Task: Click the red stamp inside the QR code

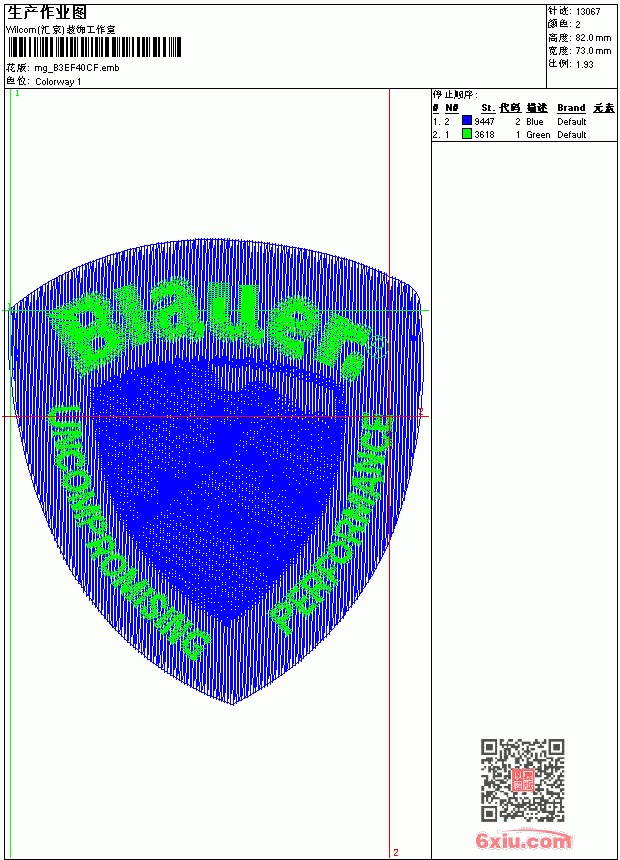Action: 523,780
